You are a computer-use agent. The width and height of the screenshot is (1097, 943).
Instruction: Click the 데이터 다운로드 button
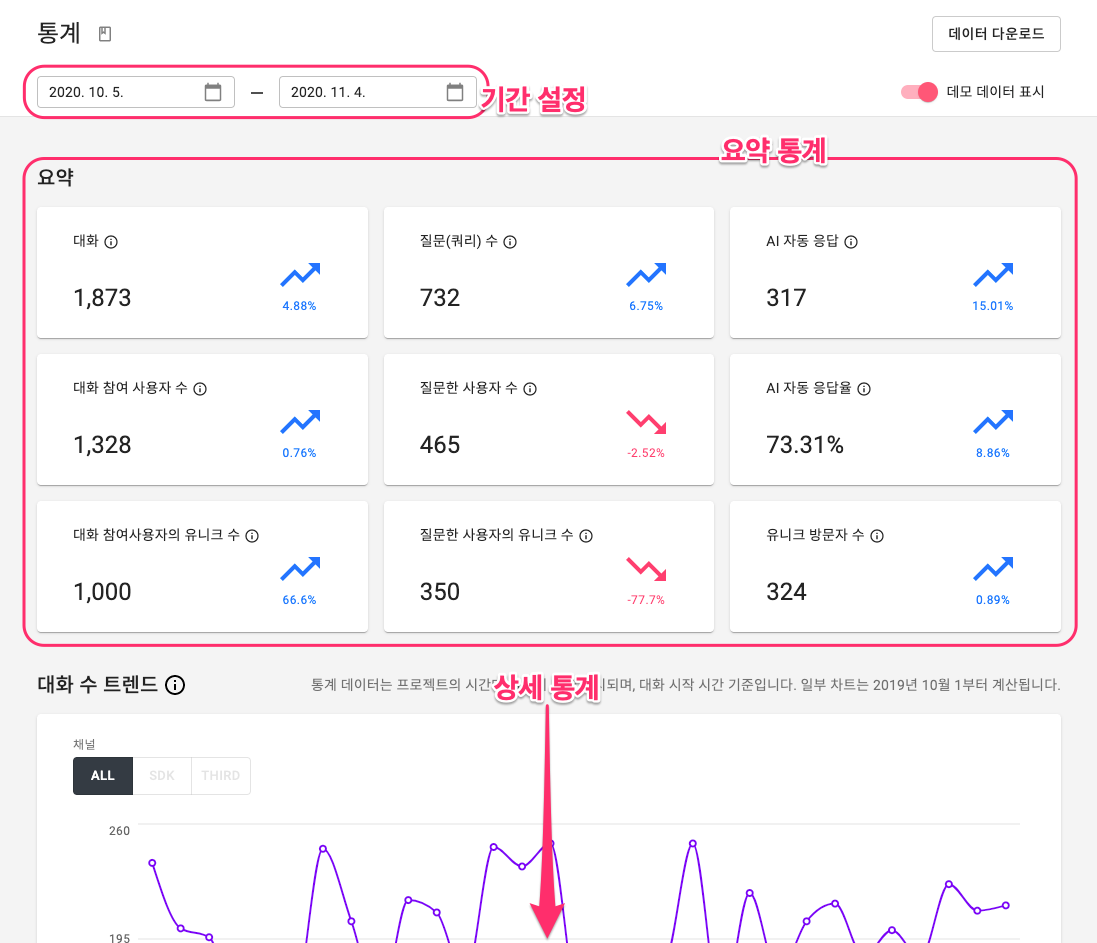coord(996,34)
